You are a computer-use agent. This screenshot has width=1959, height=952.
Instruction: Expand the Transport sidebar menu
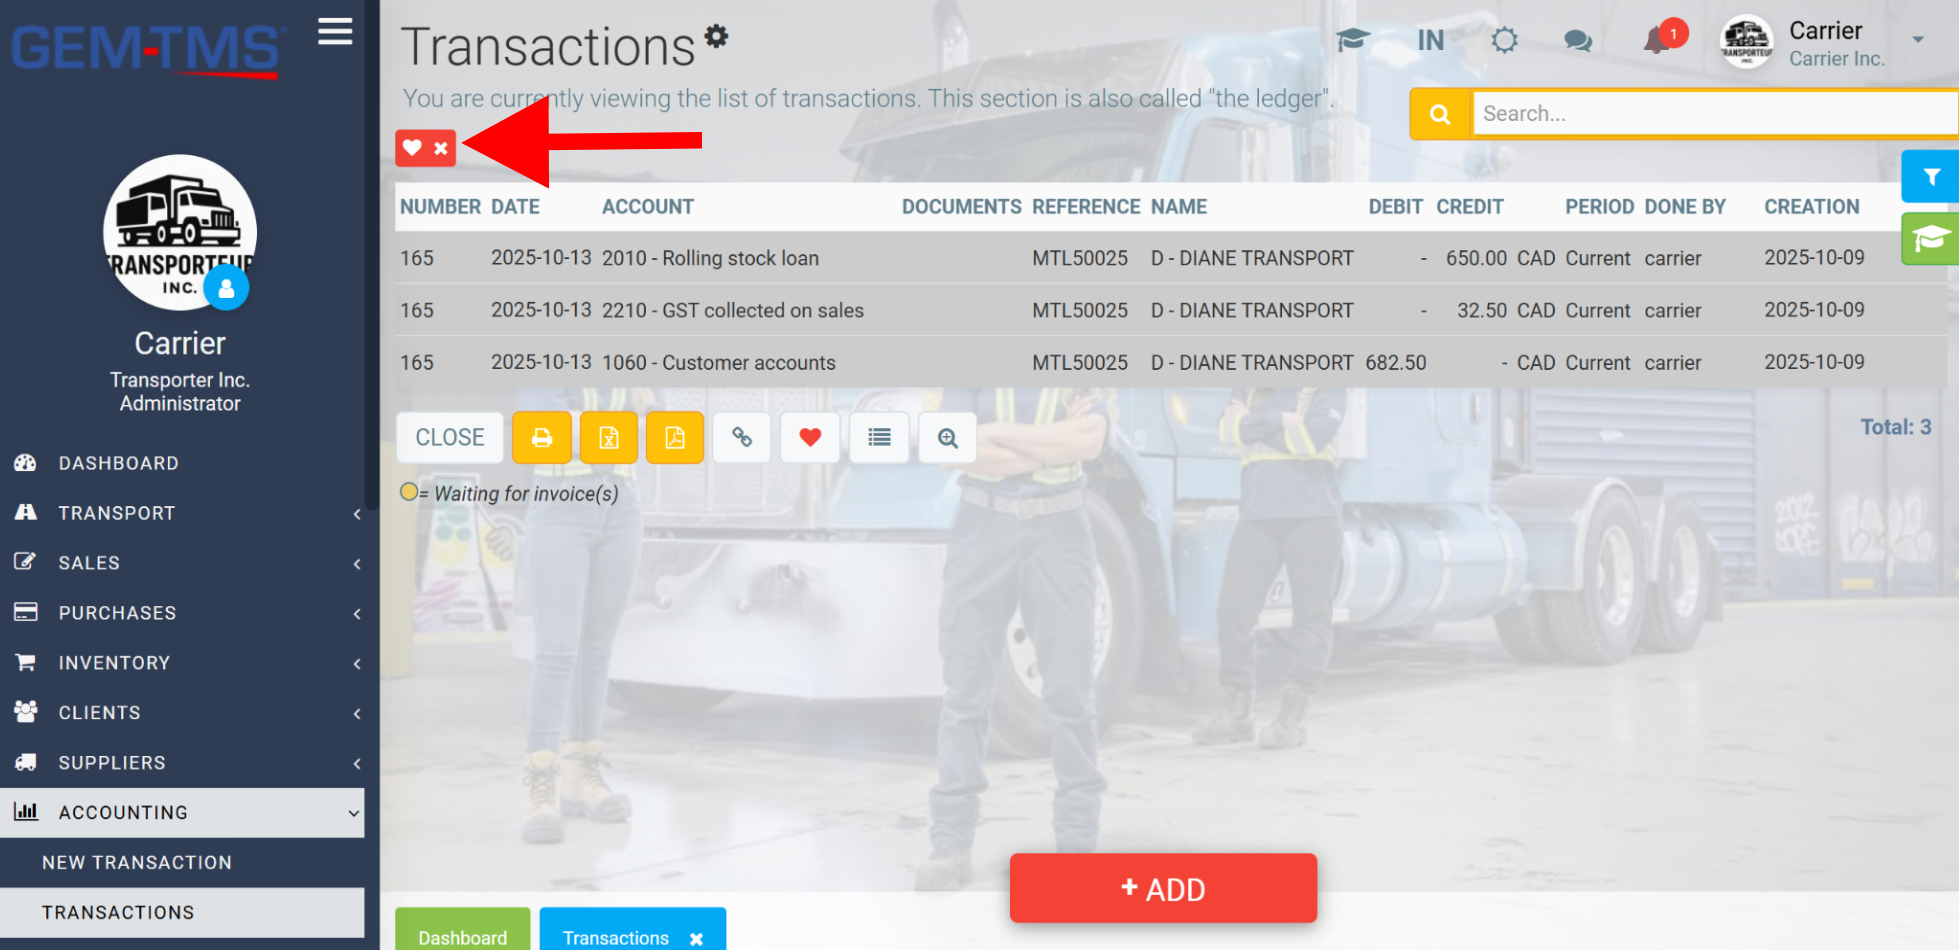click(182, 513)
